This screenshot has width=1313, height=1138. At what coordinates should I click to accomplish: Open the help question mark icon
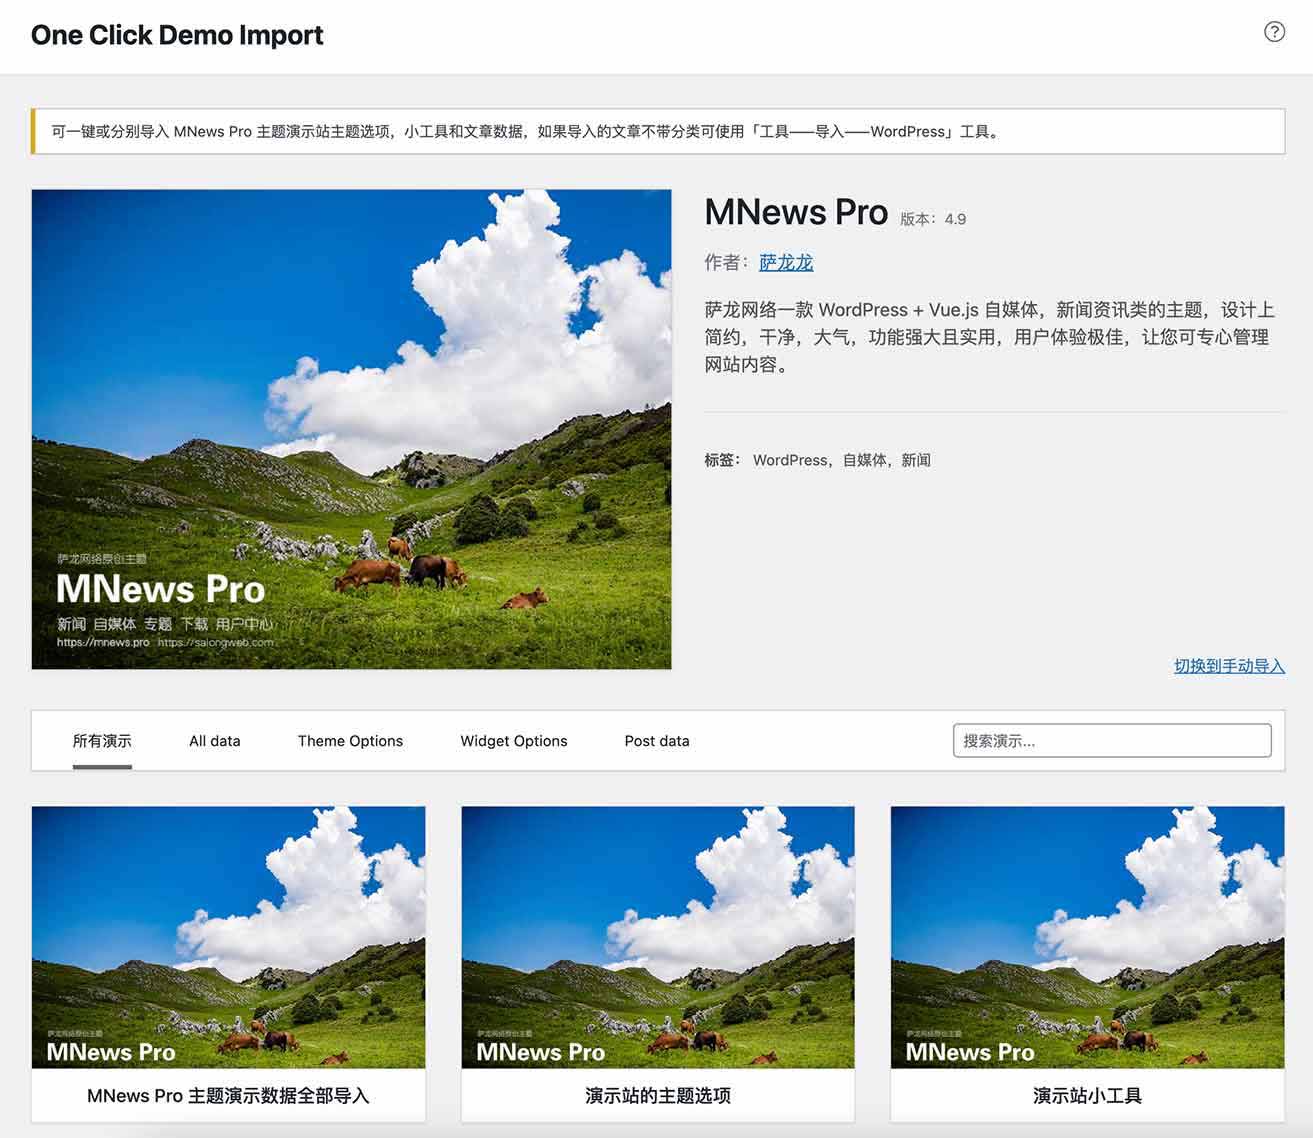[1274, 32]
